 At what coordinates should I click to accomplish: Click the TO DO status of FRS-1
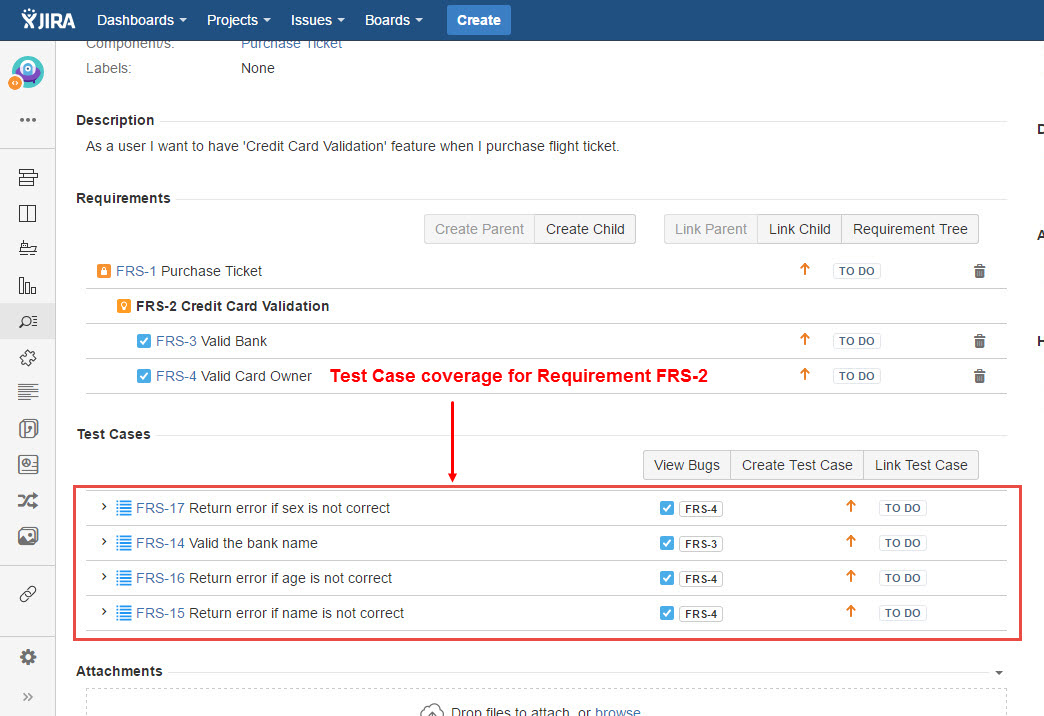click(856, 271)
